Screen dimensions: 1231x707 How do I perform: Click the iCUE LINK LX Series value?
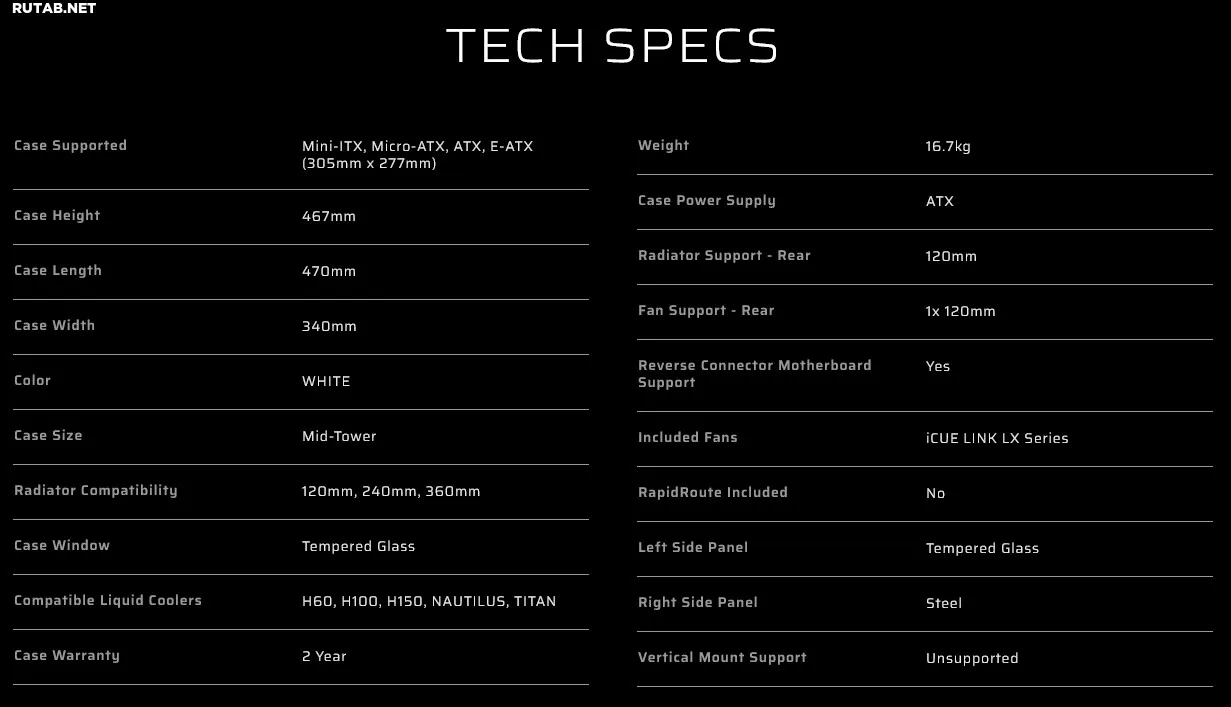click(x=997, y=438)
